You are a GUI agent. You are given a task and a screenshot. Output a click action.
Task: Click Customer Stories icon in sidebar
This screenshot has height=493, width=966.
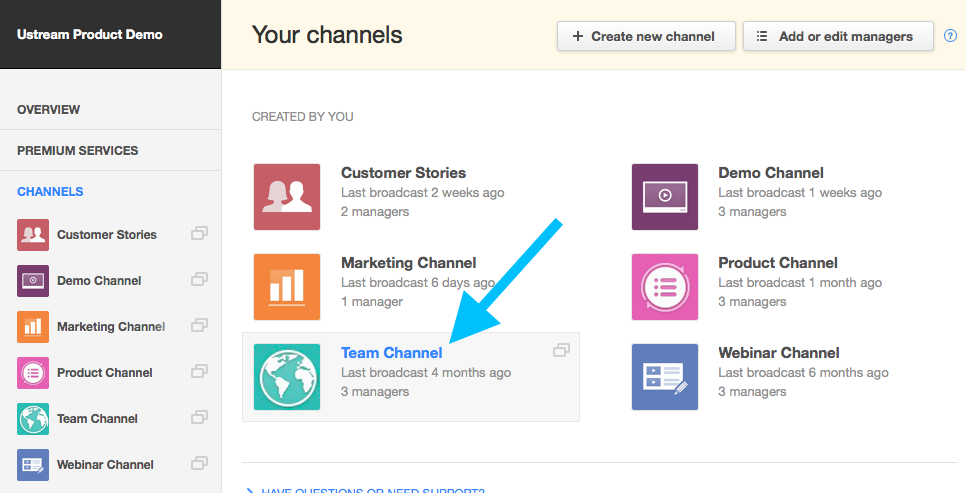tap(33, 235)
